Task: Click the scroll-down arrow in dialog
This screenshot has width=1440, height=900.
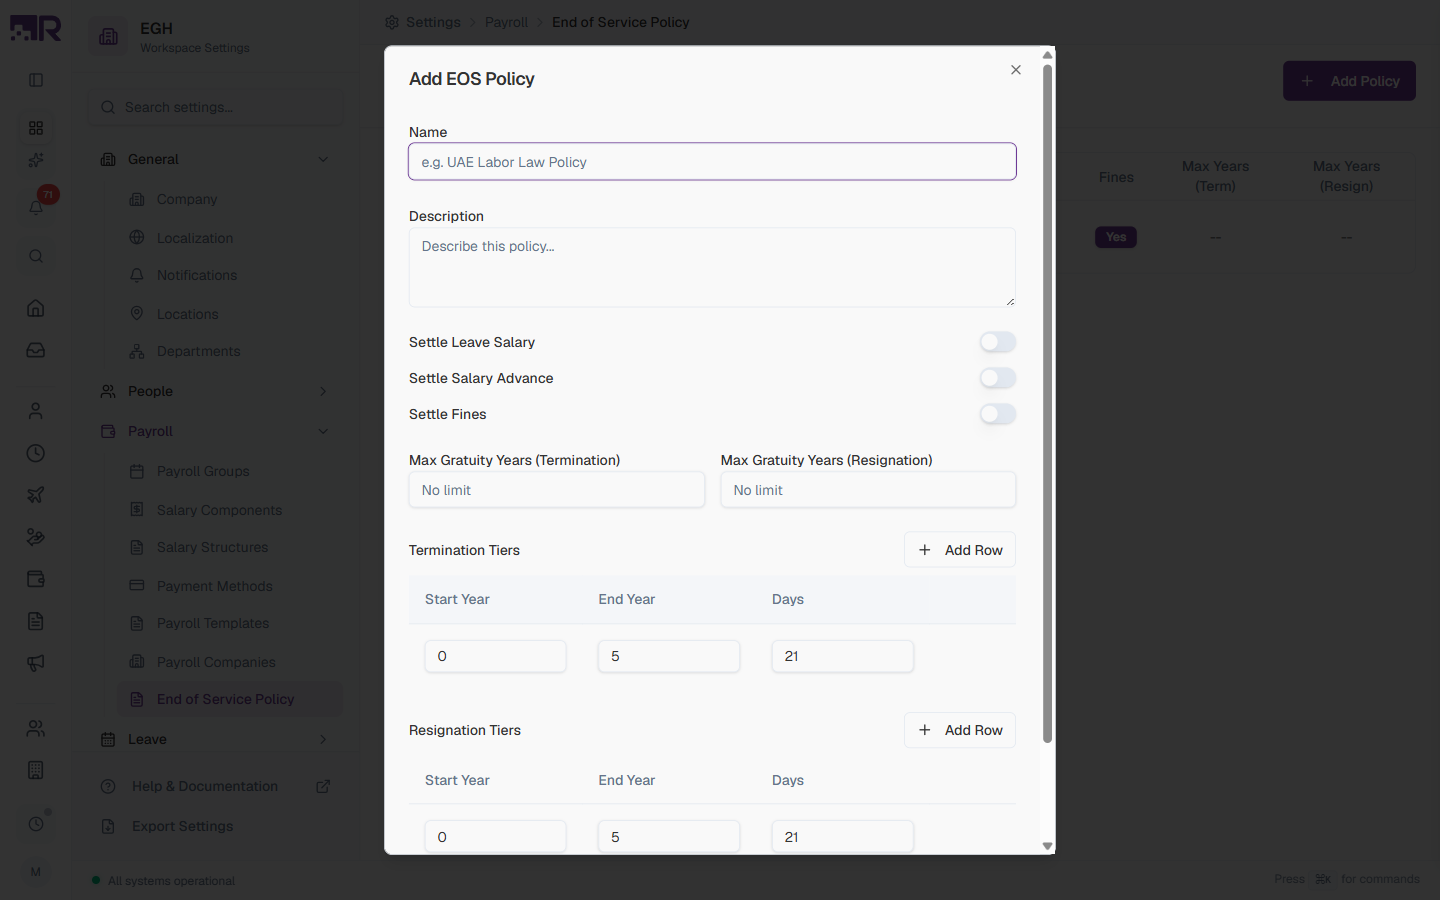Action: [x=1047, y=846]
